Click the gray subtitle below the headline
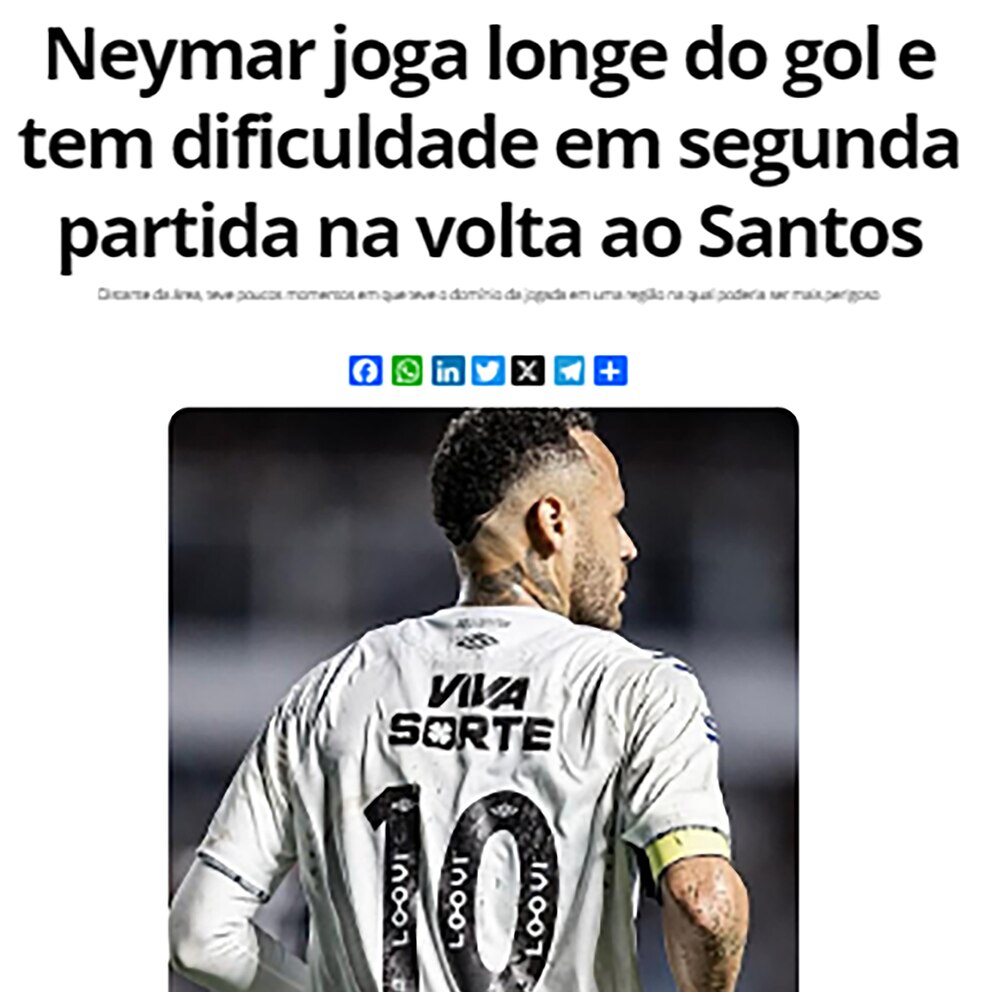Screen dimensions: 992x992 click(488, 294)
